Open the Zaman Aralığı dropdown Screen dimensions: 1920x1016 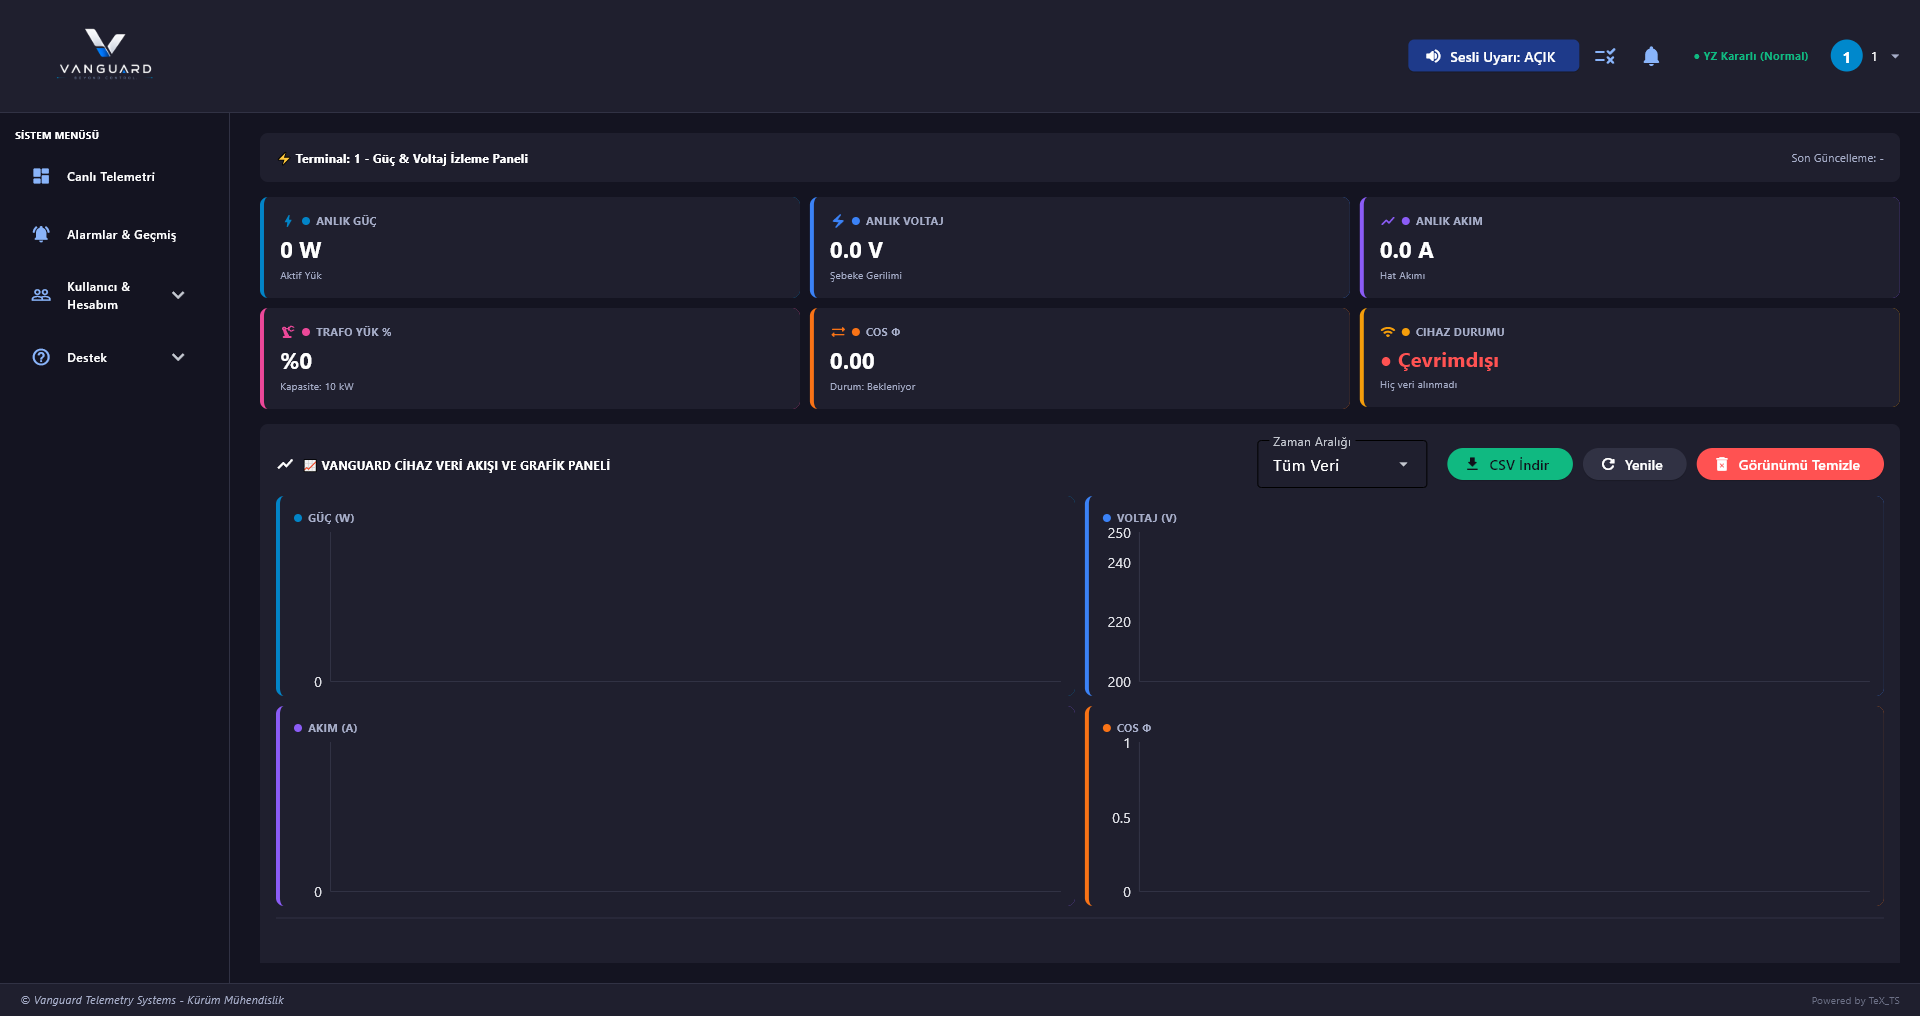[1341, 465]
